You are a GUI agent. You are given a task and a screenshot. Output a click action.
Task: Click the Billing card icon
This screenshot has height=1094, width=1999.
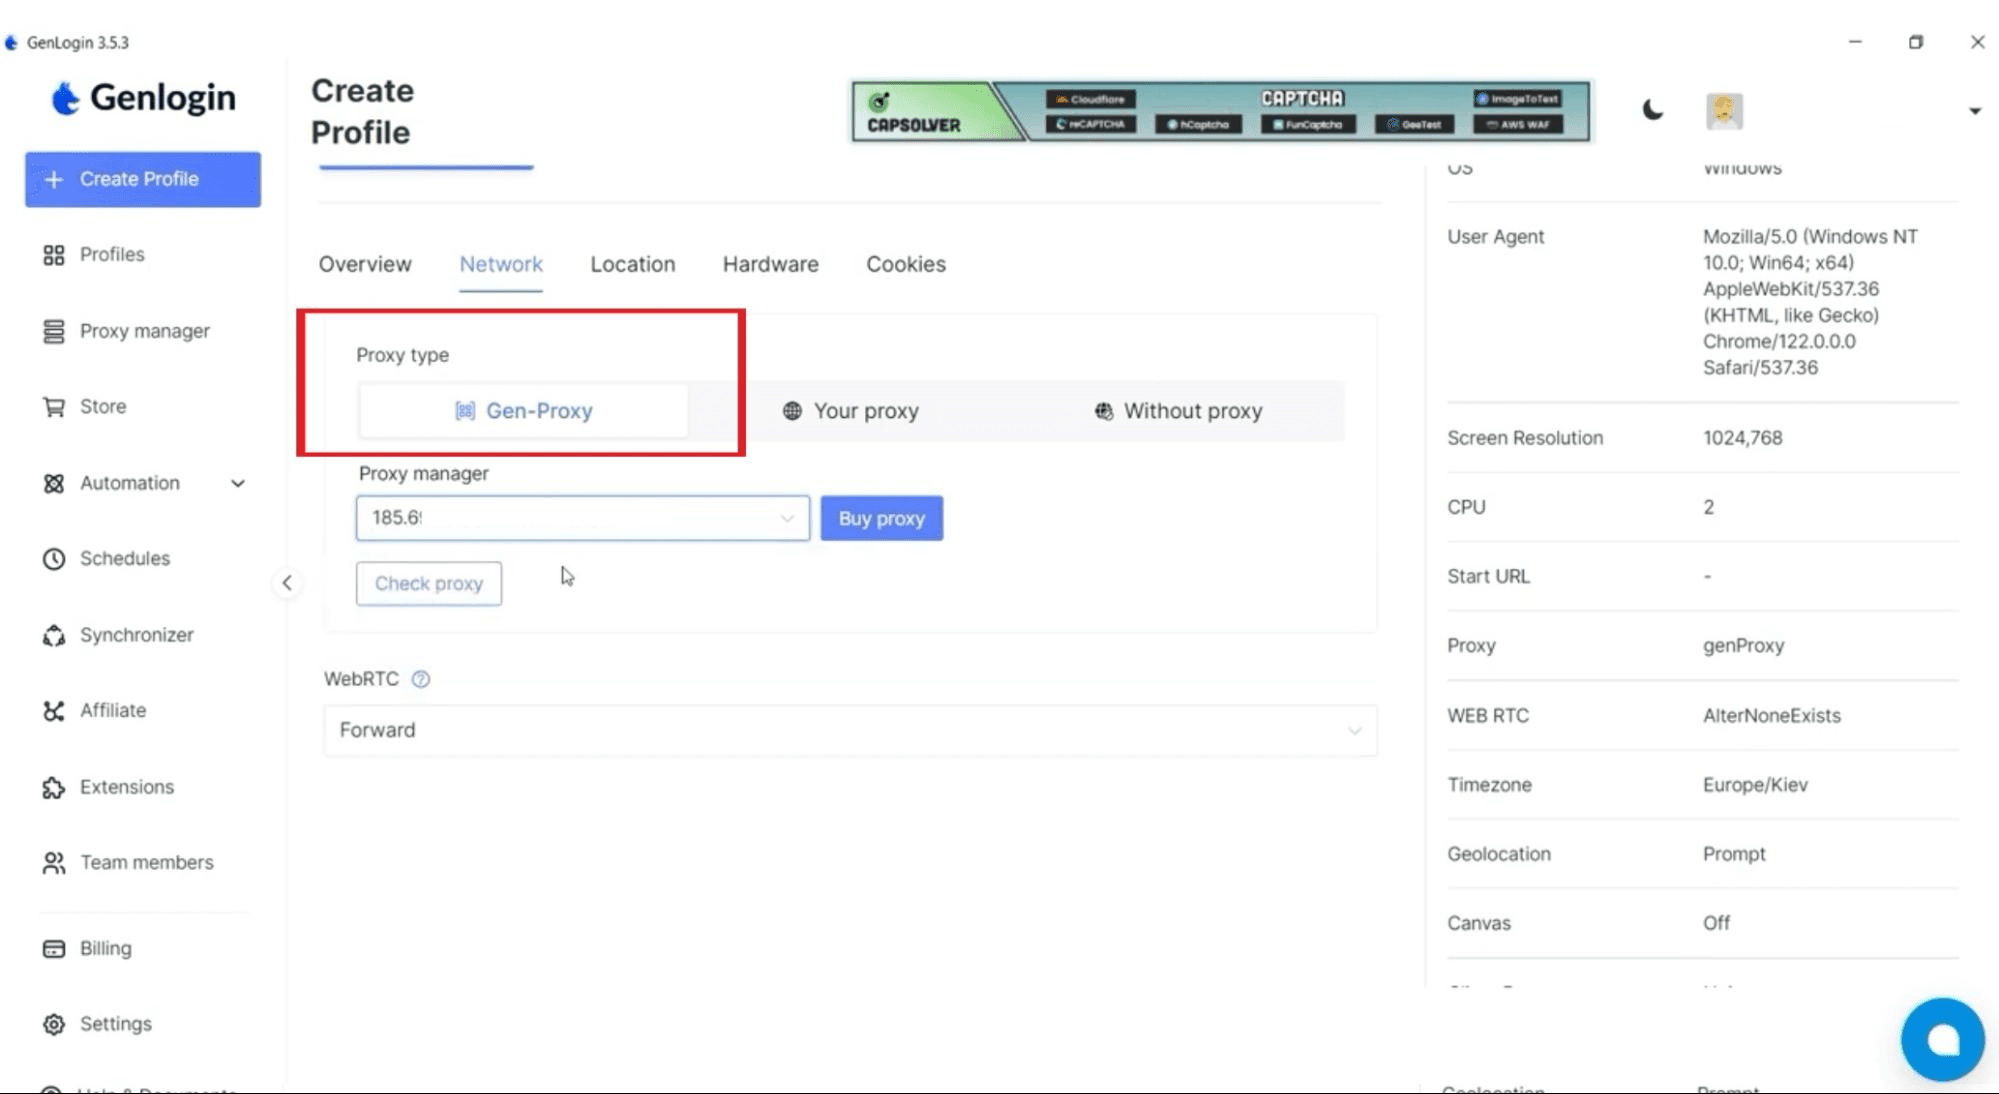pyautogui.click(x=54, y=949)
